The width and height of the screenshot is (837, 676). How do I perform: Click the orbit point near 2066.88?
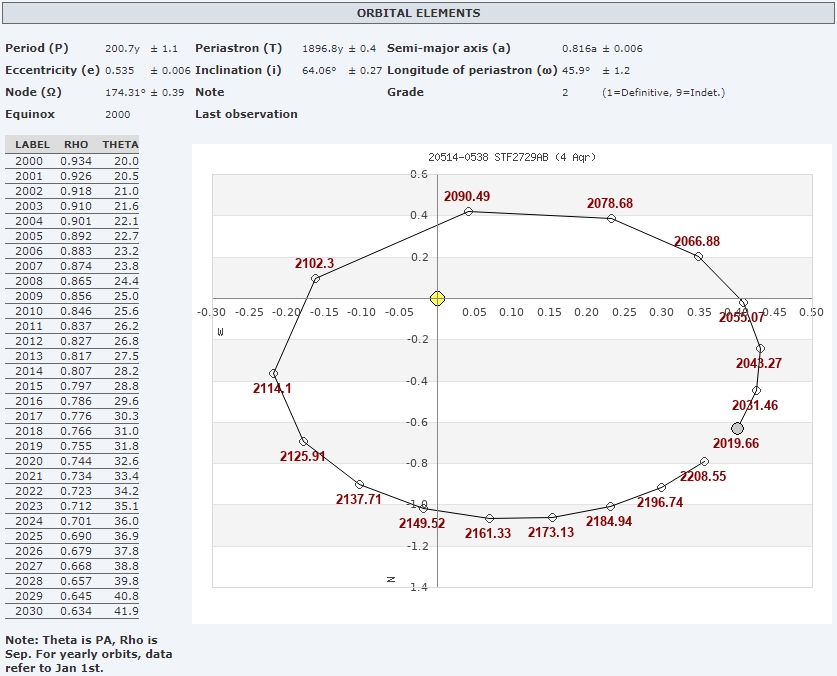pos(698,257)
